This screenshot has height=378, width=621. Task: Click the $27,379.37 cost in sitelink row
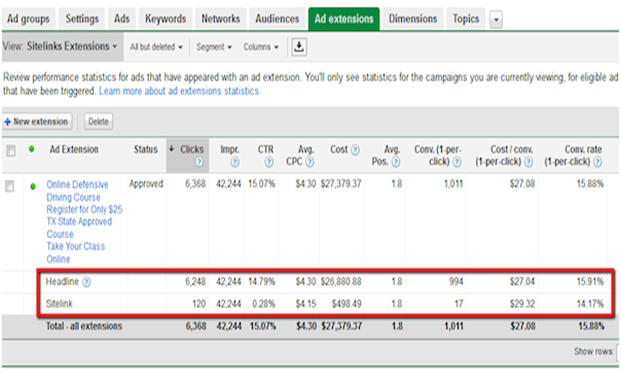[x=341, y=184]
